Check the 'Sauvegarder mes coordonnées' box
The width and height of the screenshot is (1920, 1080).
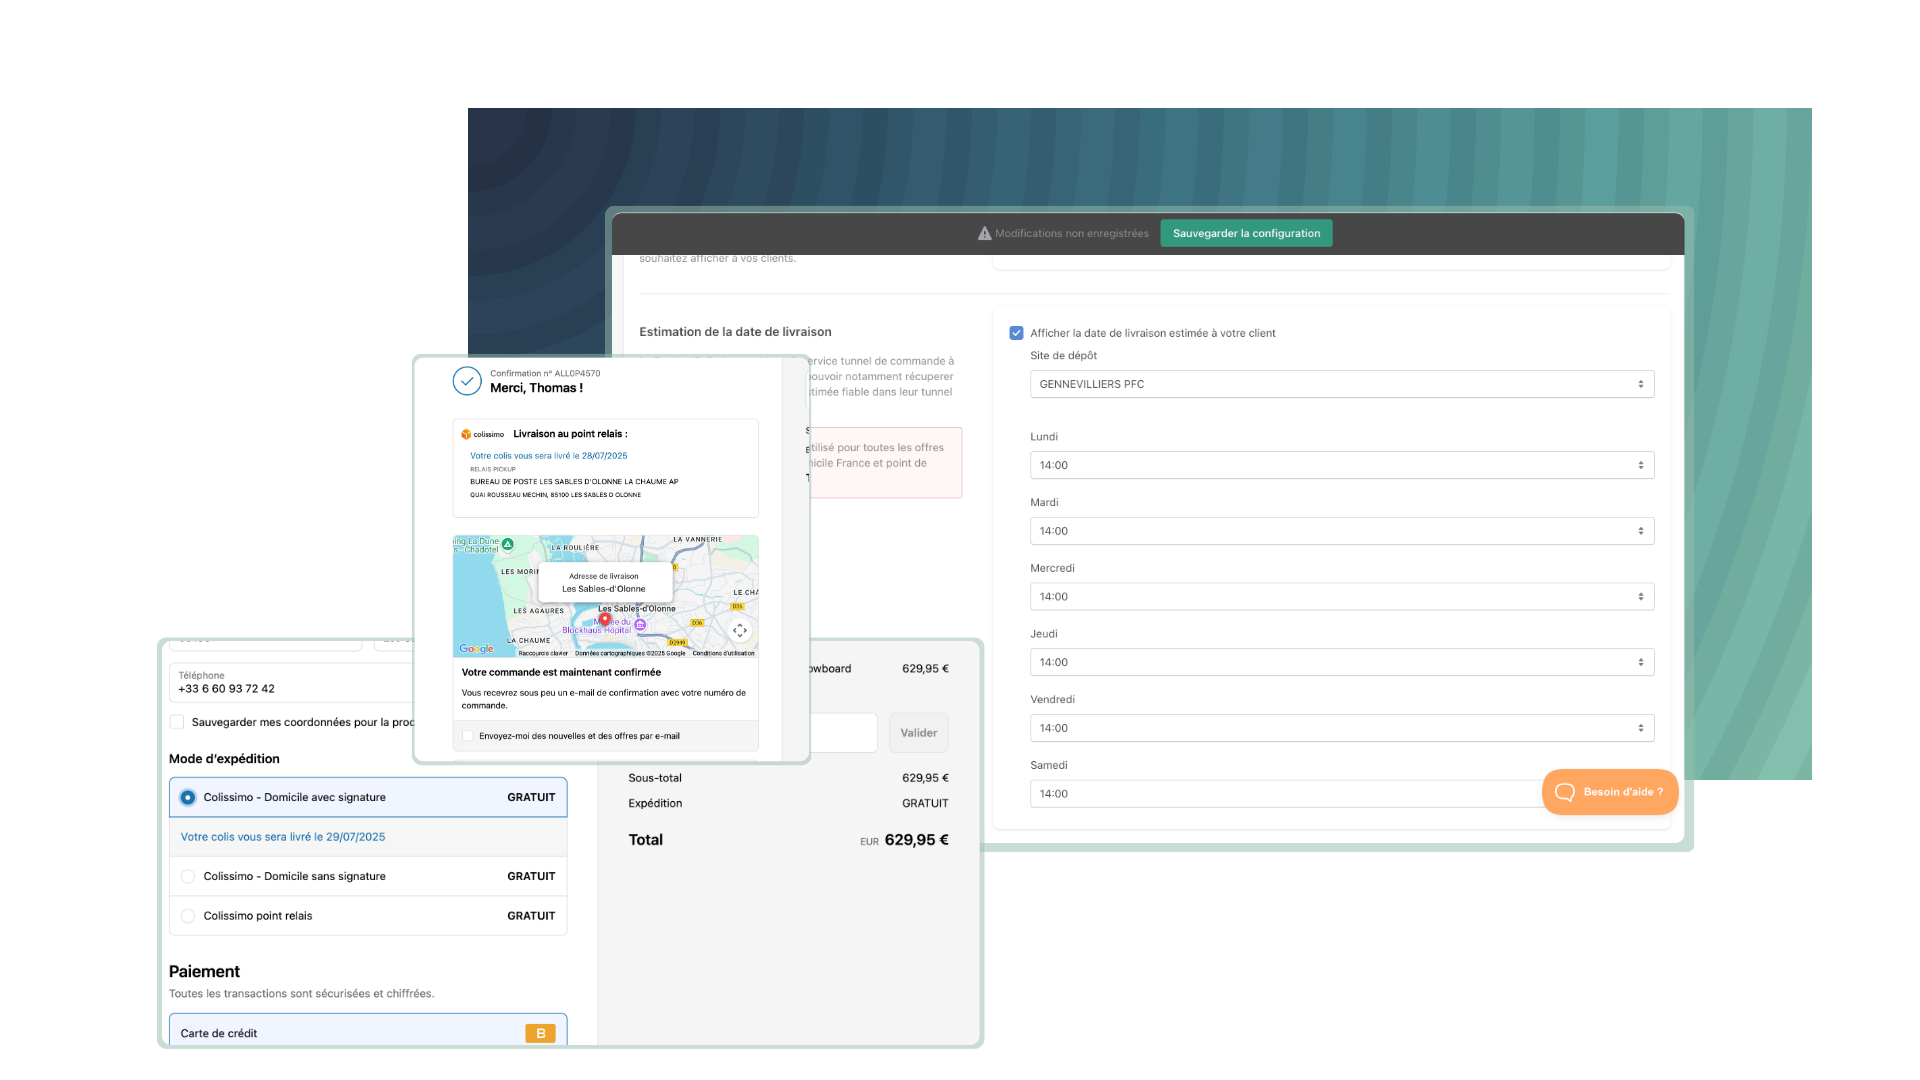click(x=177, y=722)
